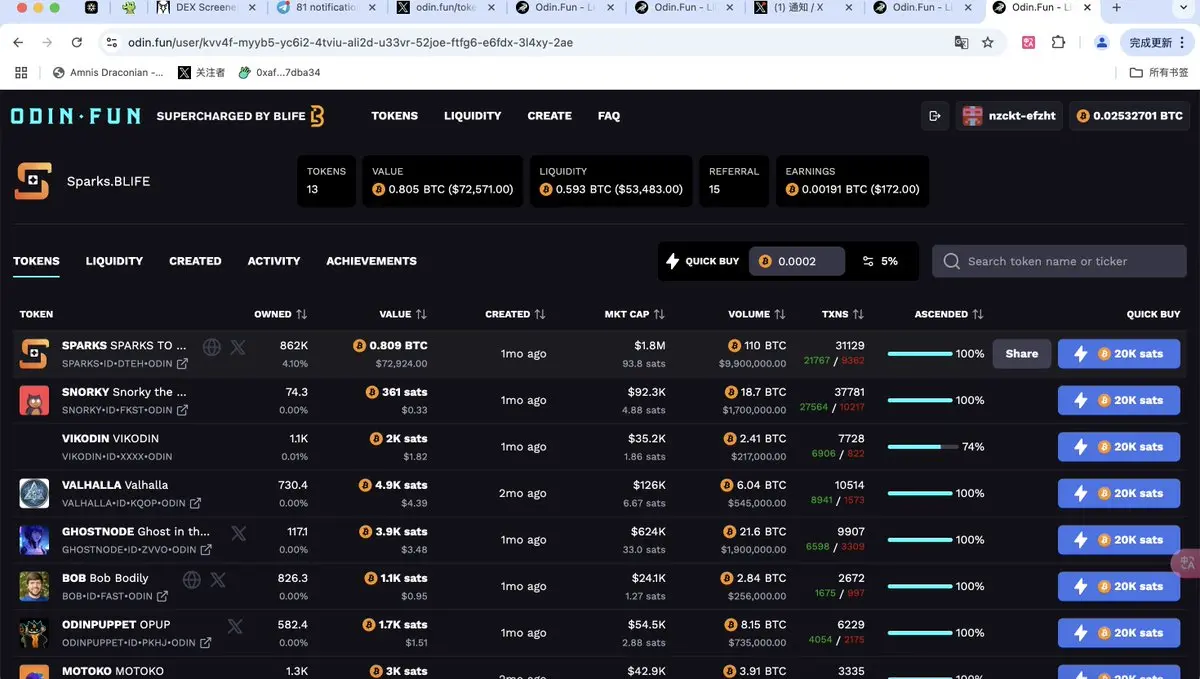Screen dimensions: 1200x679
Task: Click the logout icon next to username
Action: click(x=935, y=116)
